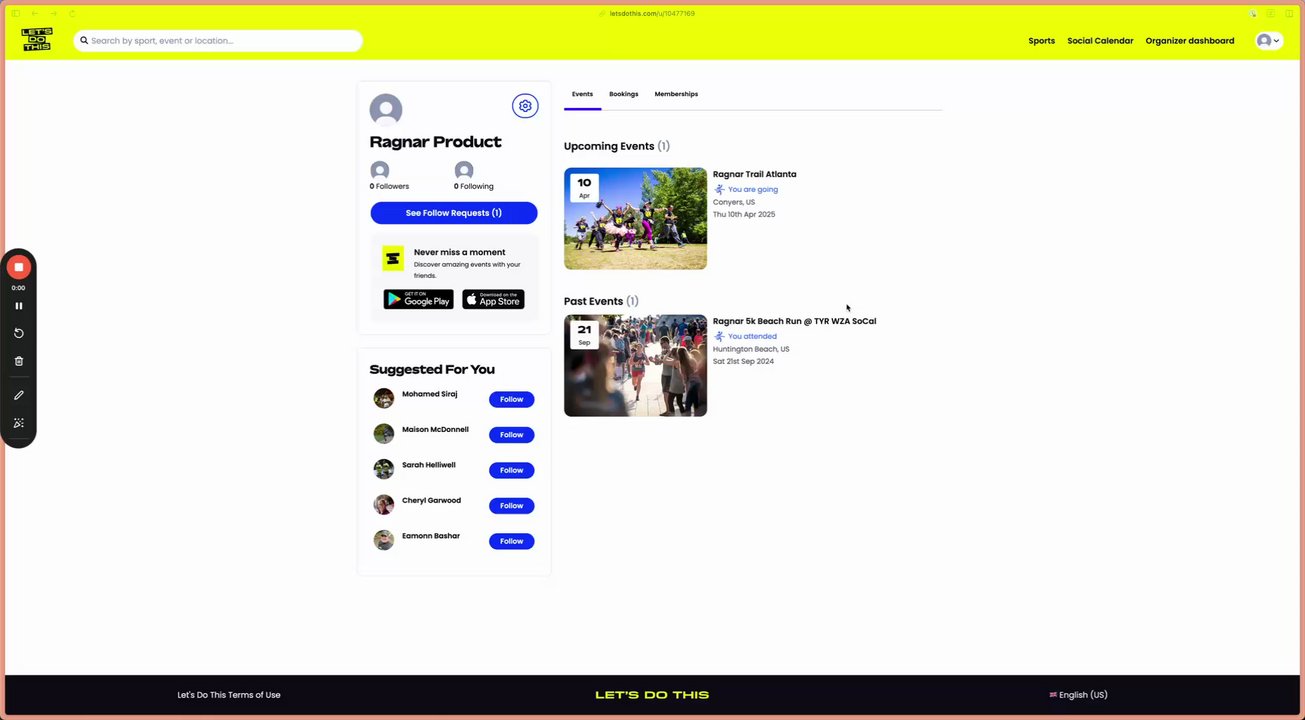Open Sarah Helliwell's avatar
Viewport: 1305px width, 720px height.
click(x=384, y=469)
